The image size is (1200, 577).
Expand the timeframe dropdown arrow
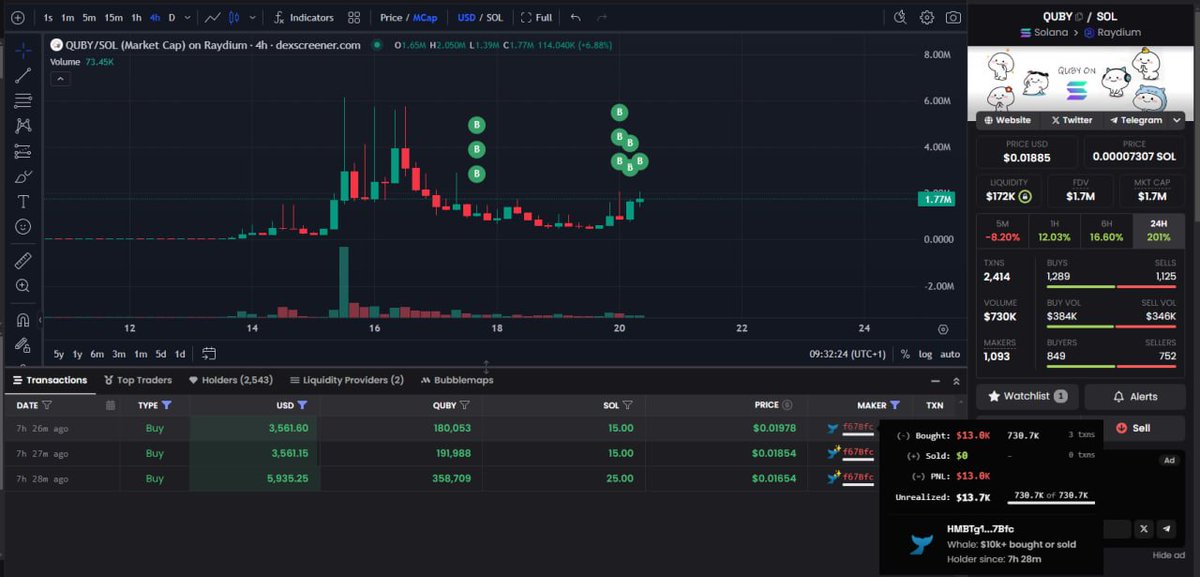click(187, 18)
